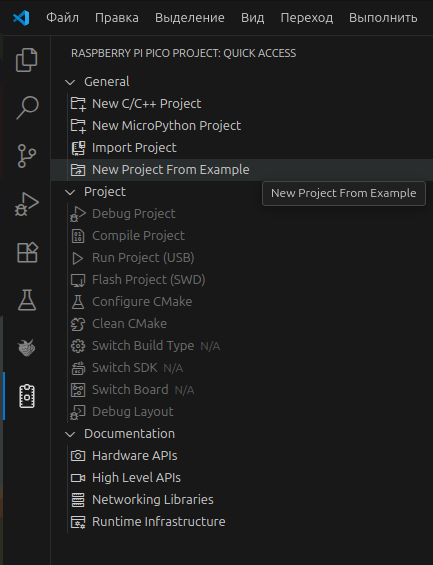Open the Extensions view icon
Screen dimensions: 433x565
27,252
